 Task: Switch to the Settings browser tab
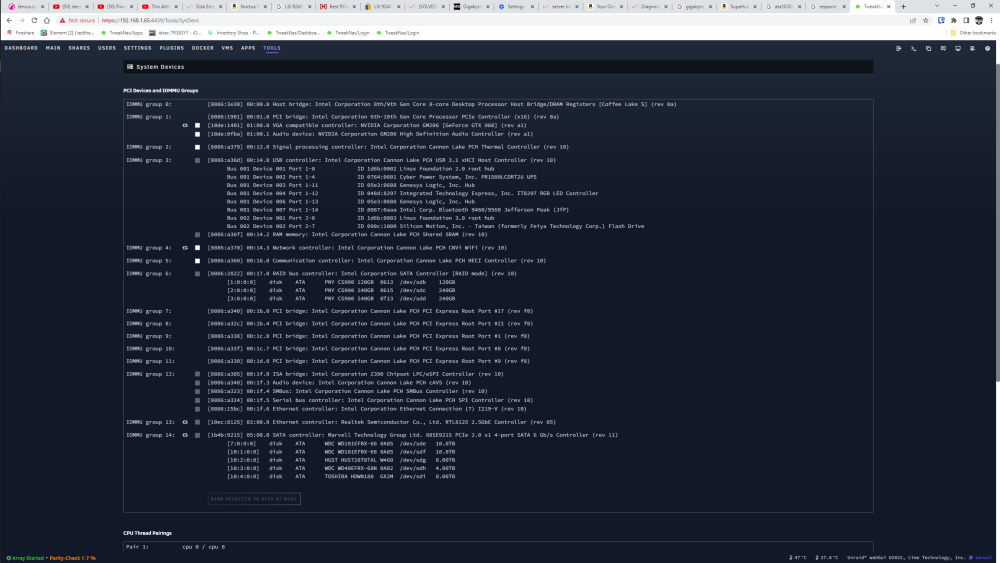coord(515,6)
